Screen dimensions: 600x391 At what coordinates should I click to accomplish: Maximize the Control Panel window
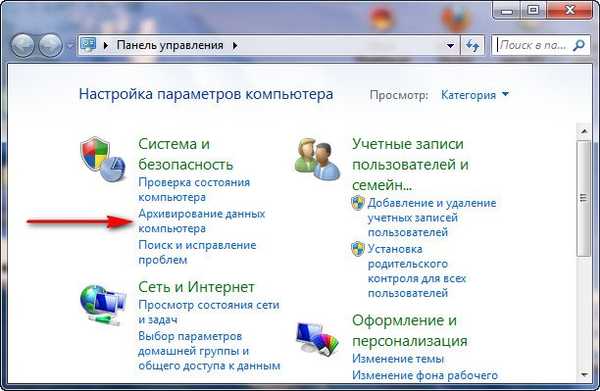(533, 10)
